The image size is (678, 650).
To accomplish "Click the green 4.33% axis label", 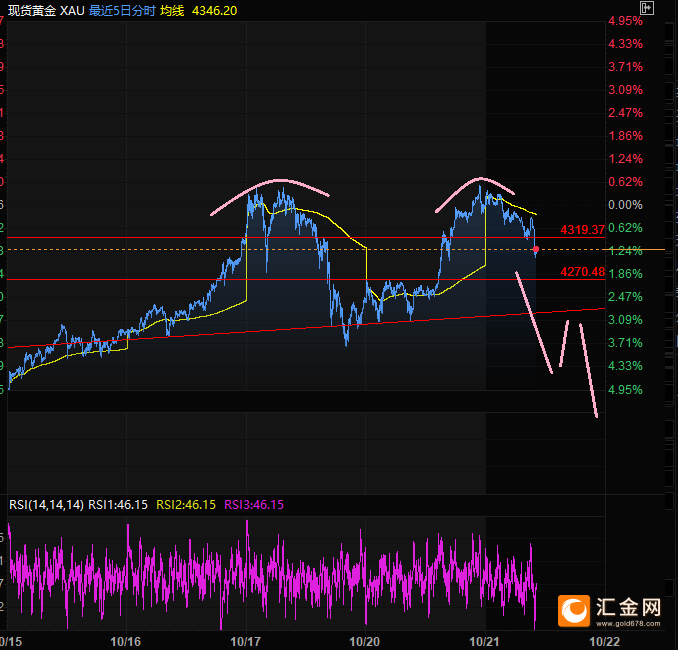I will (625, 366).
